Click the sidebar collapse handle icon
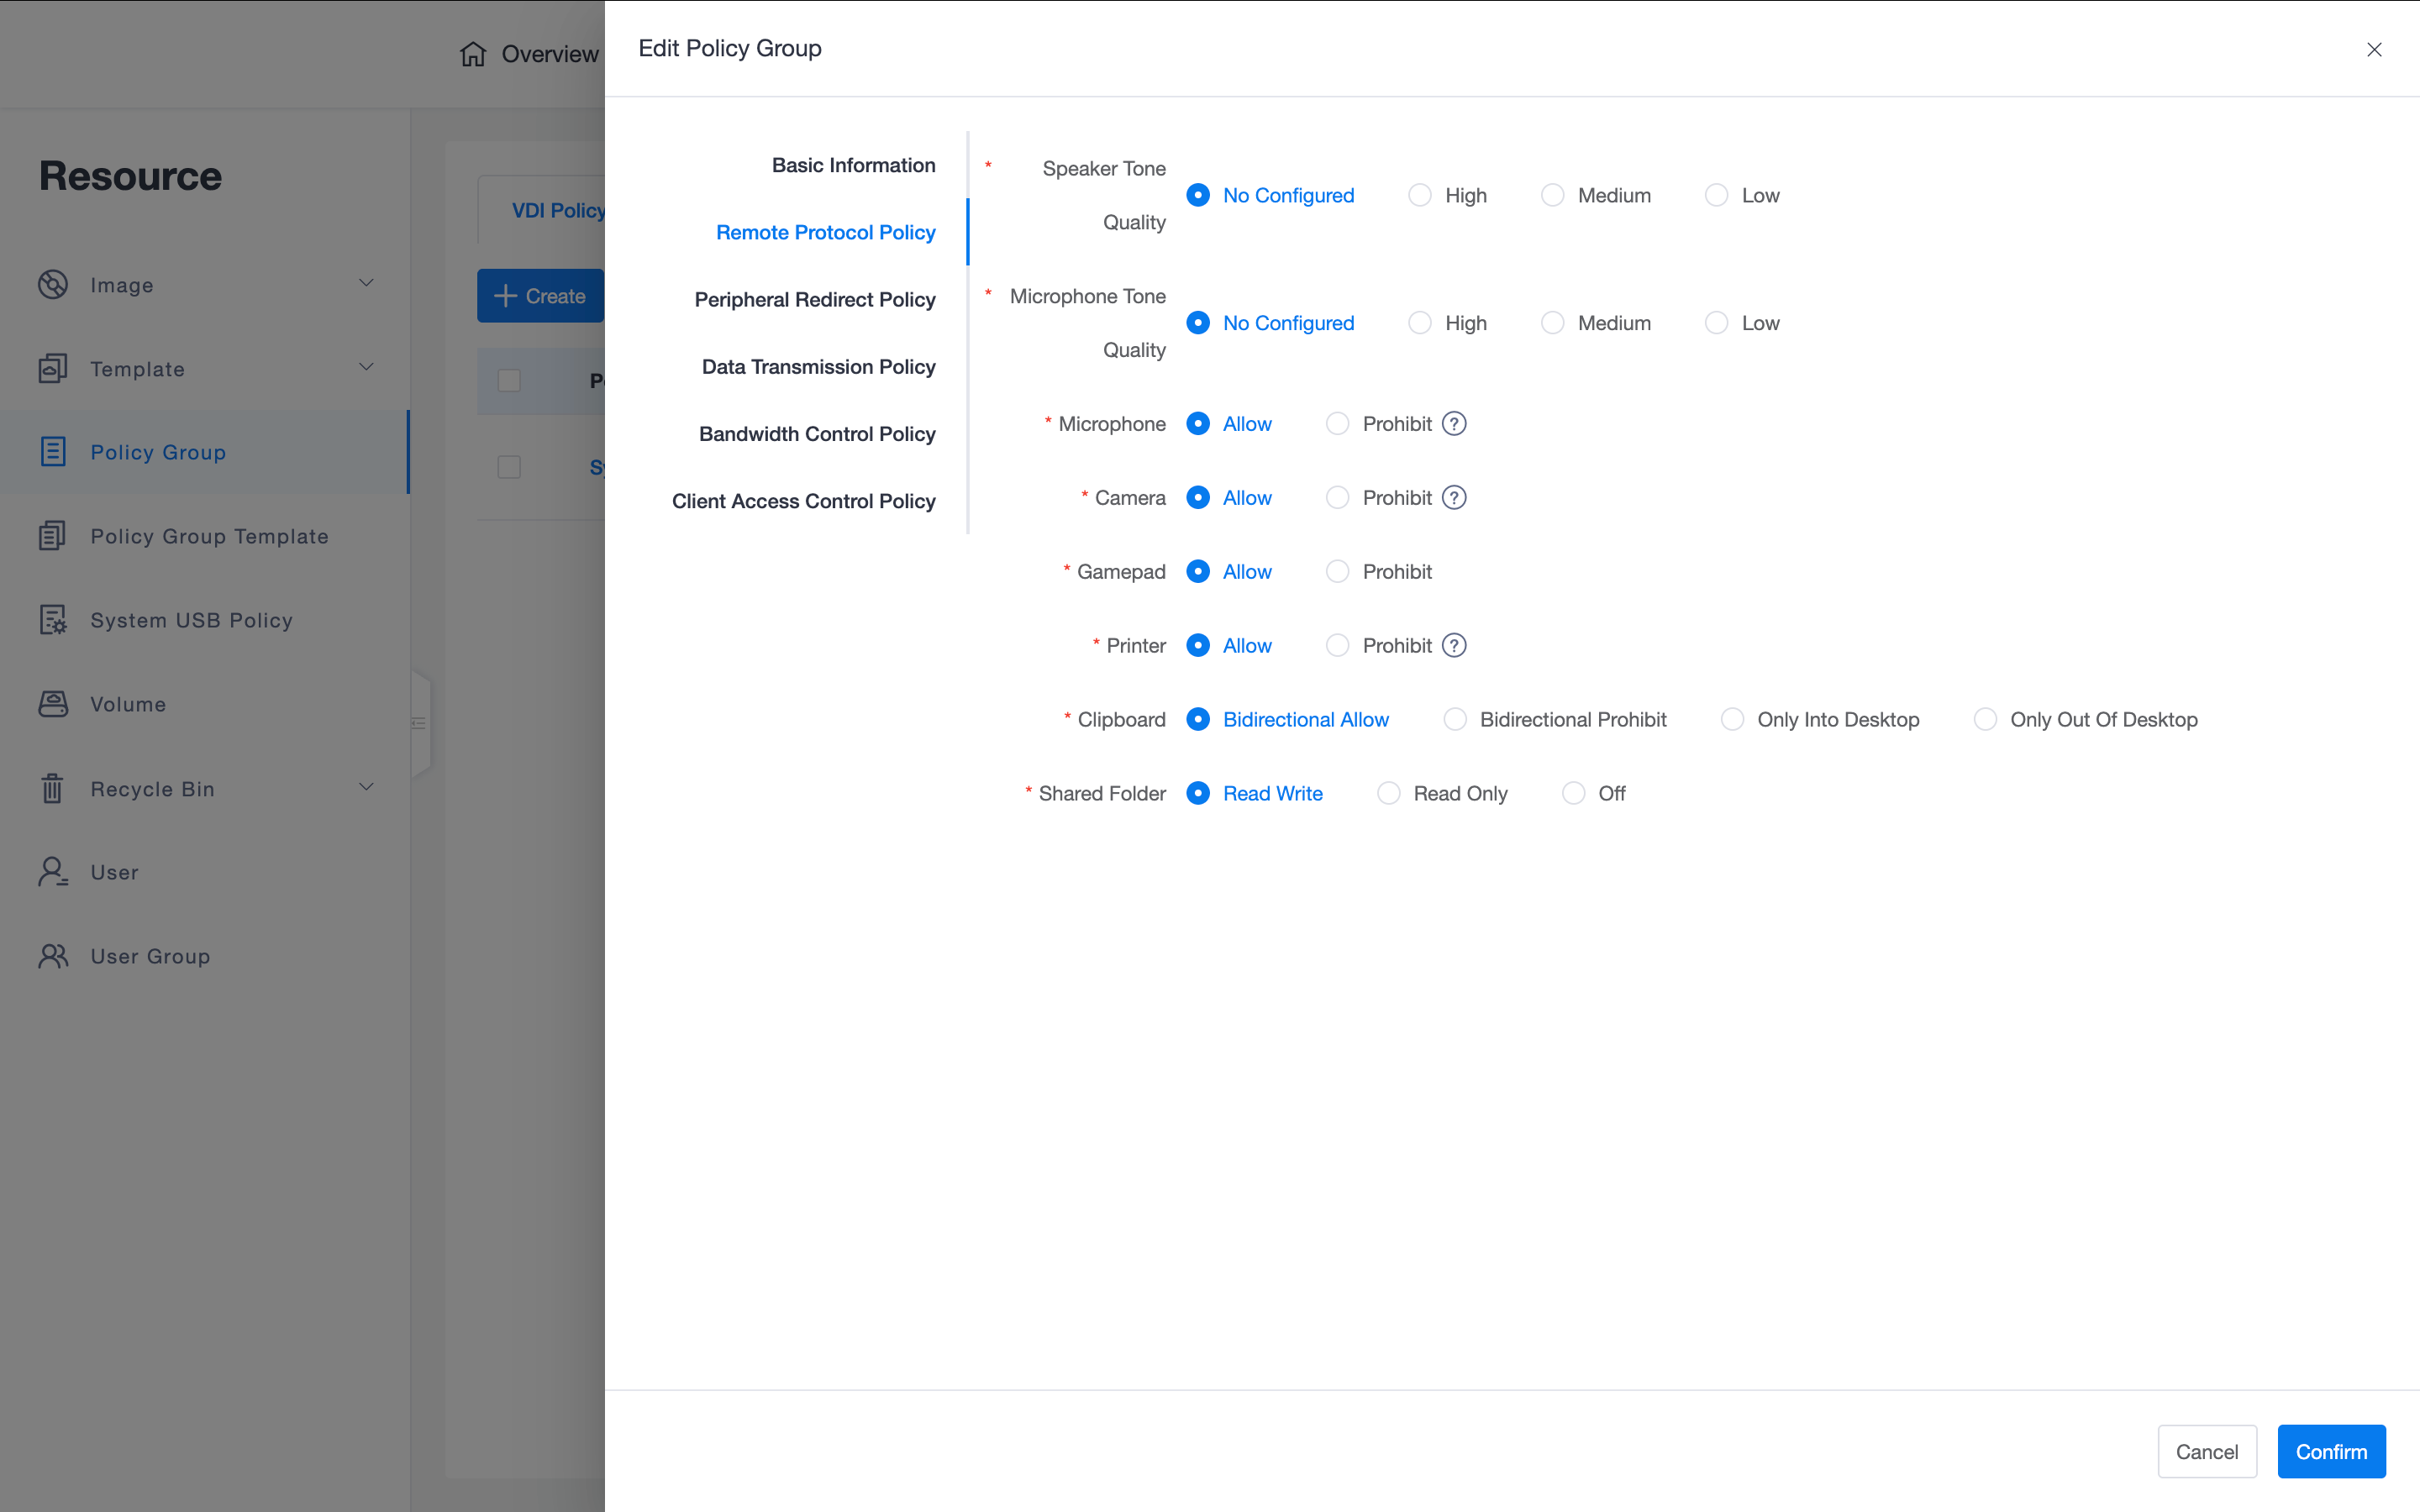 pyautogui.click(x=419, y=723)
